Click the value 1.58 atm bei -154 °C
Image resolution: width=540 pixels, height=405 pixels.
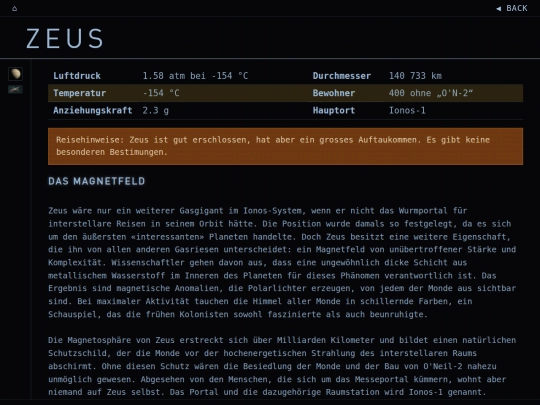click(x=195, y=76)
